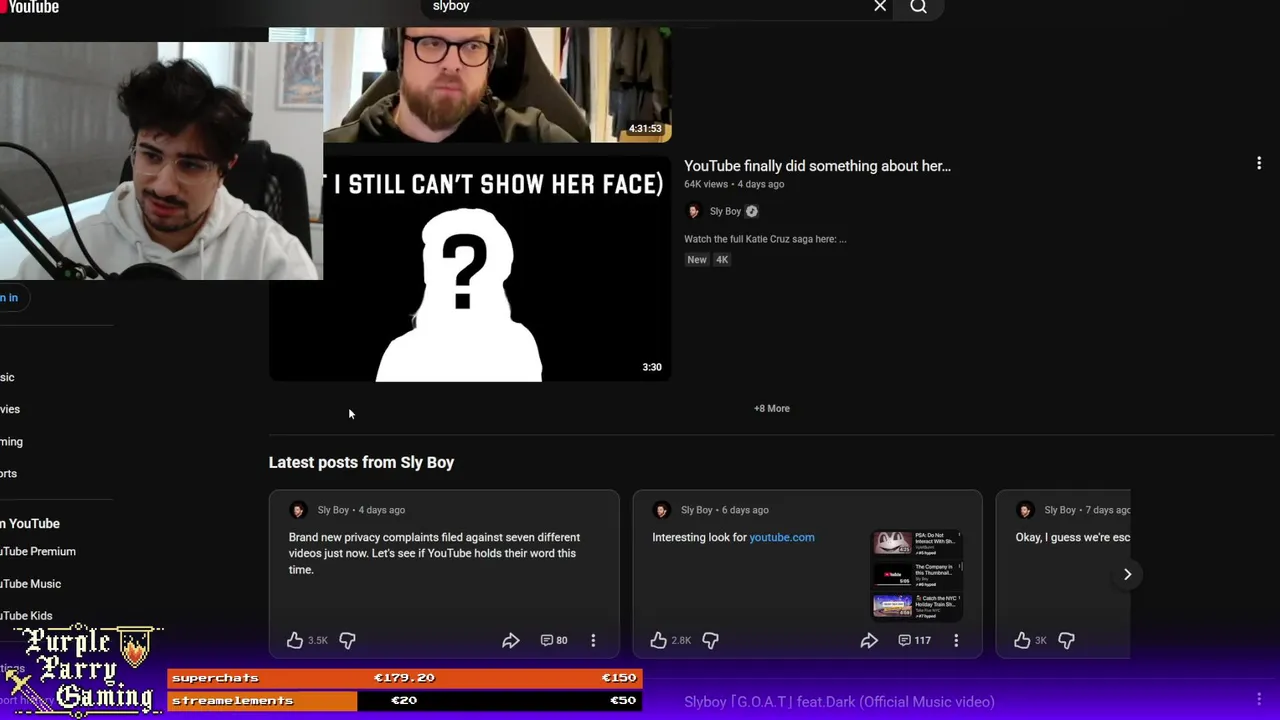Open more options on Interesting look post
Screen dimensions: 1280x720
(956, 640)
